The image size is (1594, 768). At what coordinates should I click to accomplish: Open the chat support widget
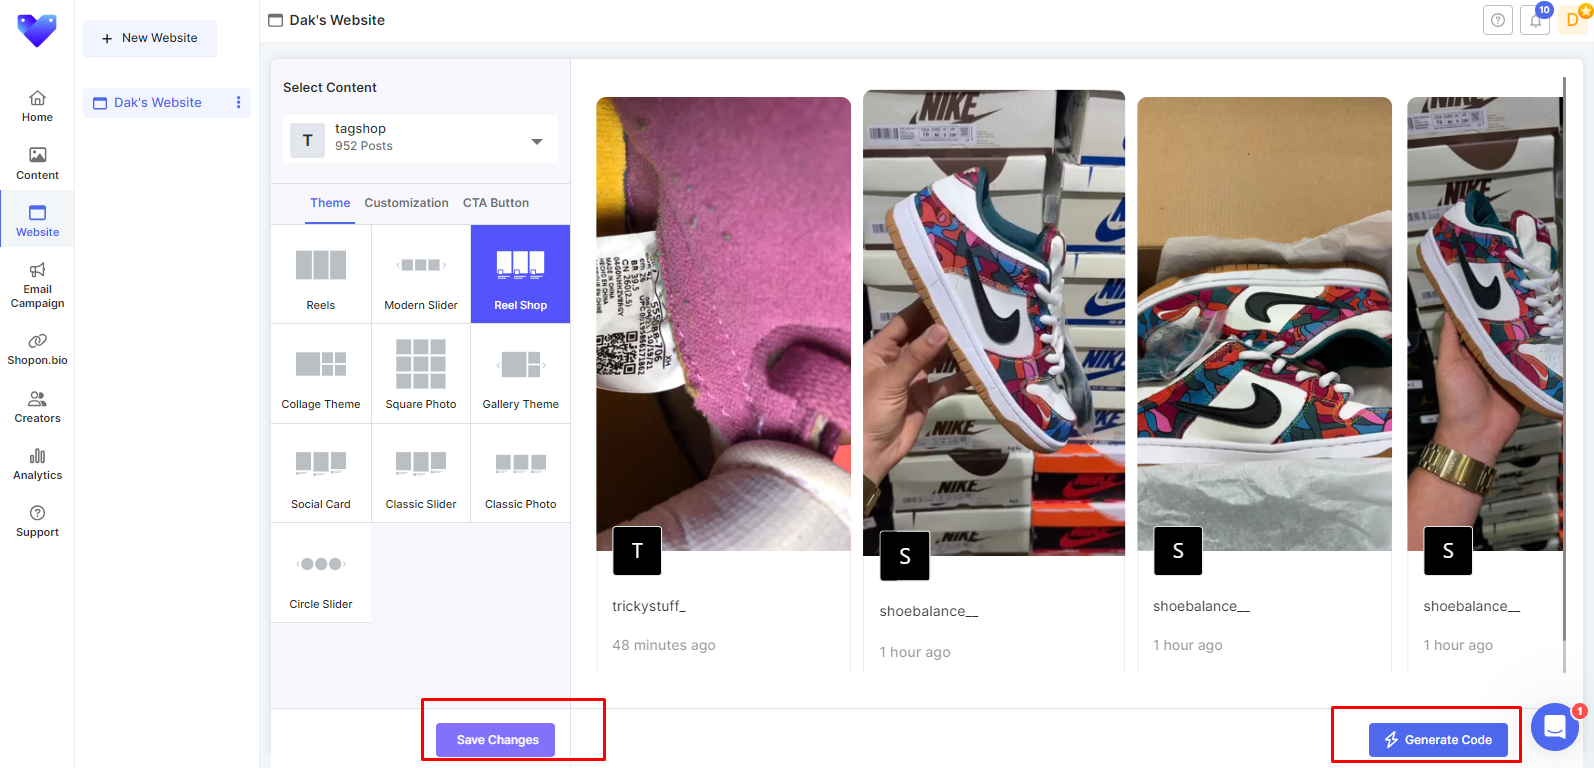click(x=1554, y=727)
